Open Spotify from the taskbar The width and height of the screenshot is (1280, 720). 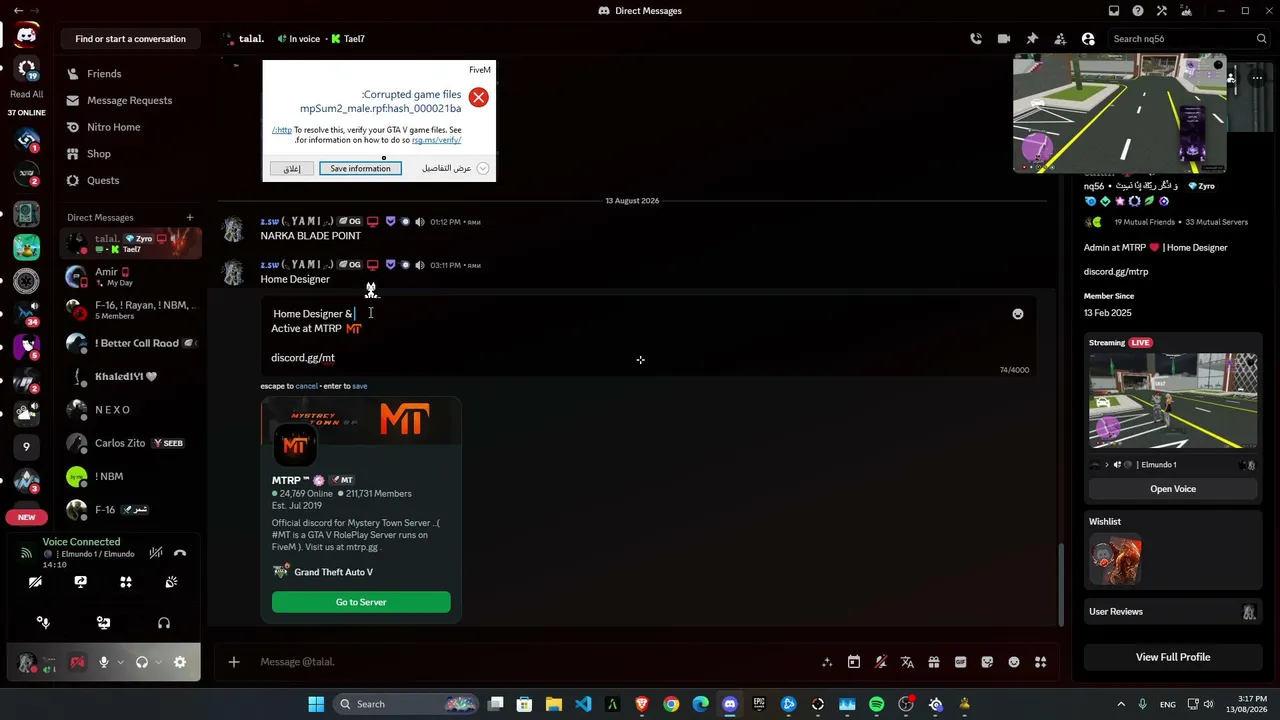click(877, 704)
